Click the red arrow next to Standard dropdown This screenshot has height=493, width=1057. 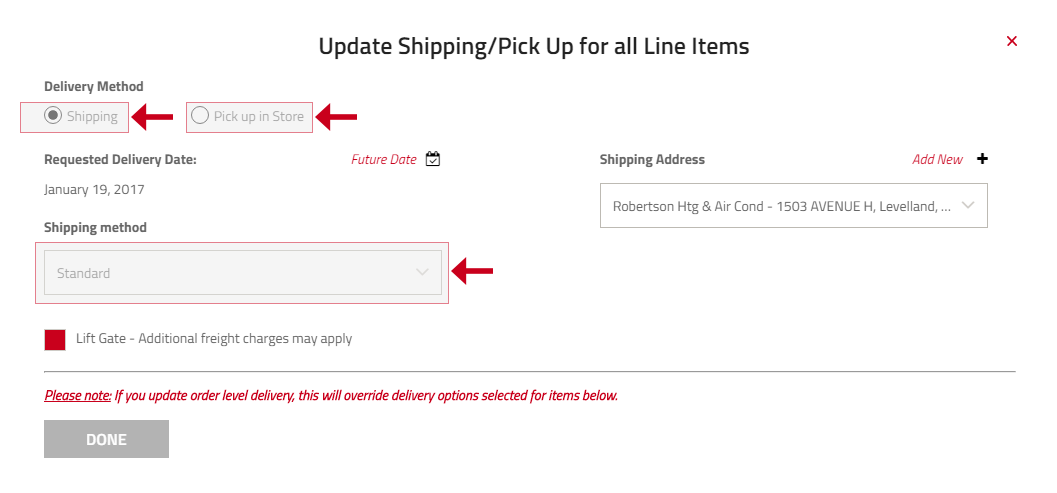pos(473,271)
